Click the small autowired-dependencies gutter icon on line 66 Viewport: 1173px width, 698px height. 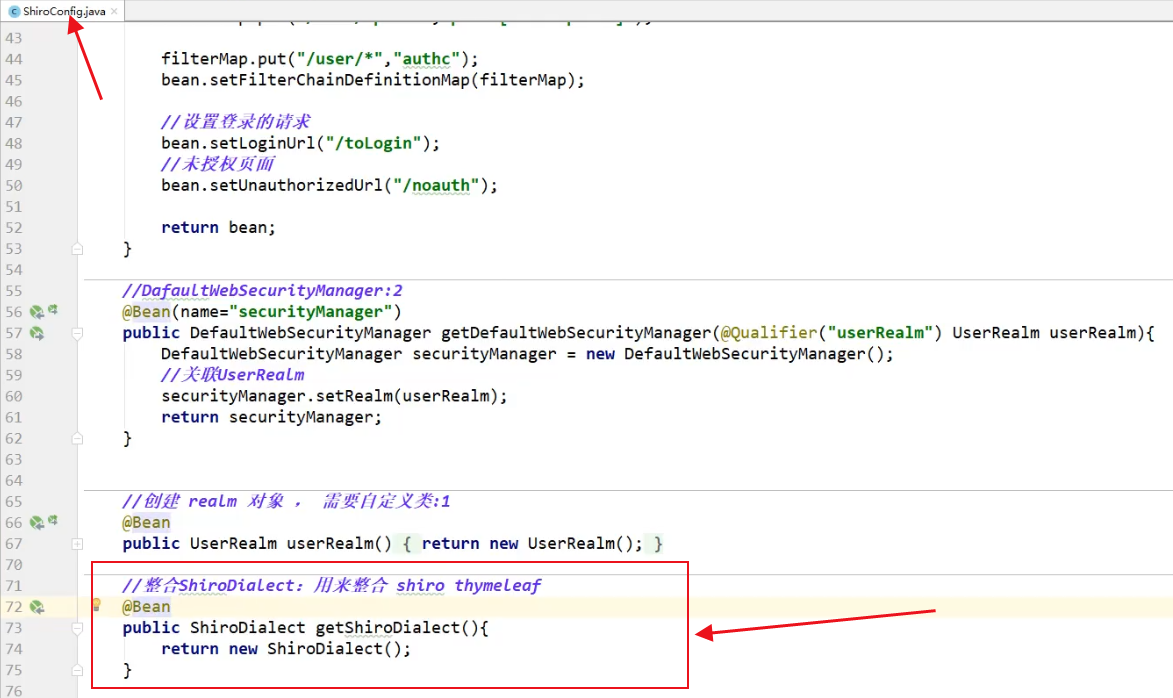click(53, 520)
